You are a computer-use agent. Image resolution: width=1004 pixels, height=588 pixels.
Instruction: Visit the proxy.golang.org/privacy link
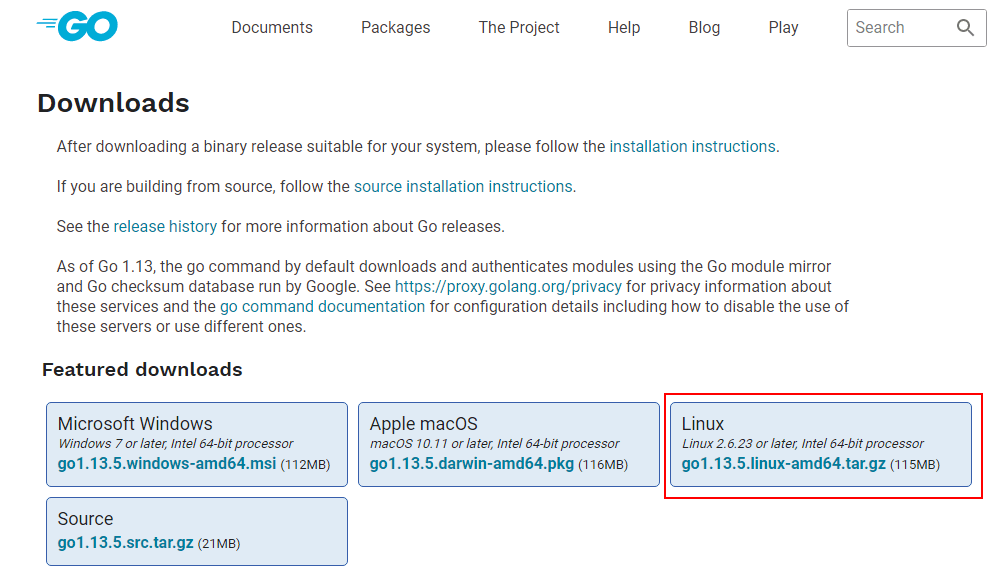(x=508, y=286)
